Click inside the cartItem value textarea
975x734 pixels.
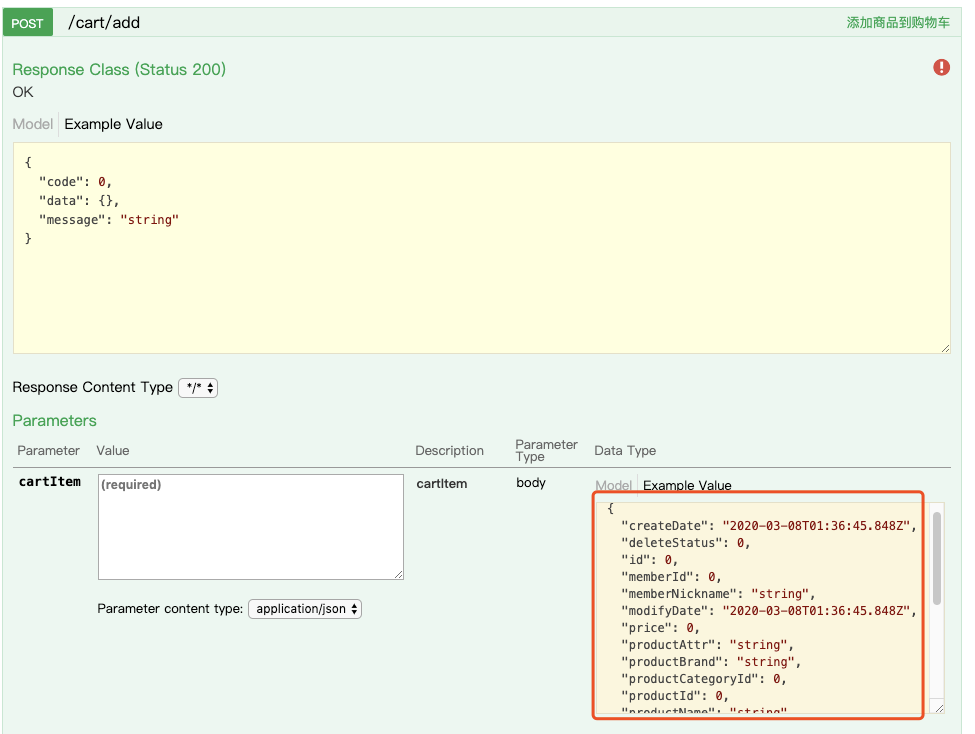point(251,527)
